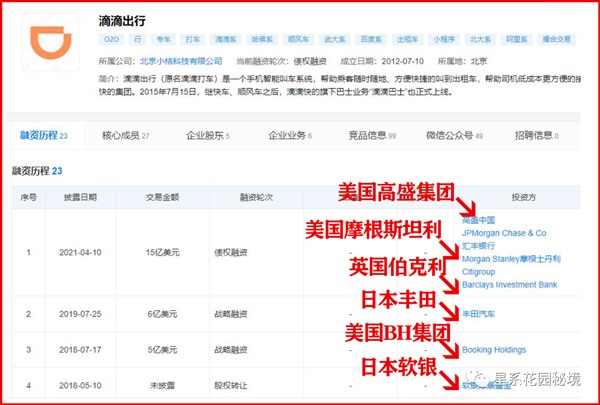Screen dimensions: 600x405
Task: Click the 滴滴出行 page title
Action: [x=122, y=21]
